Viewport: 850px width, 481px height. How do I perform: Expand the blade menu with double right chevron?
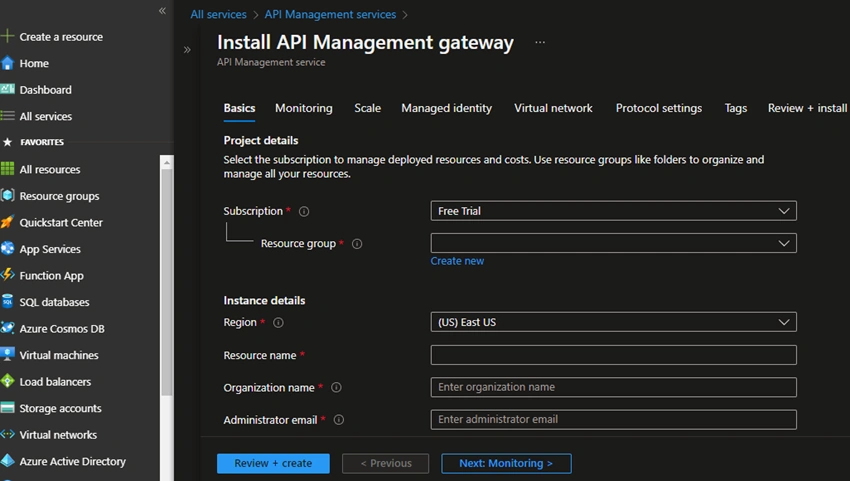point(187,50)
